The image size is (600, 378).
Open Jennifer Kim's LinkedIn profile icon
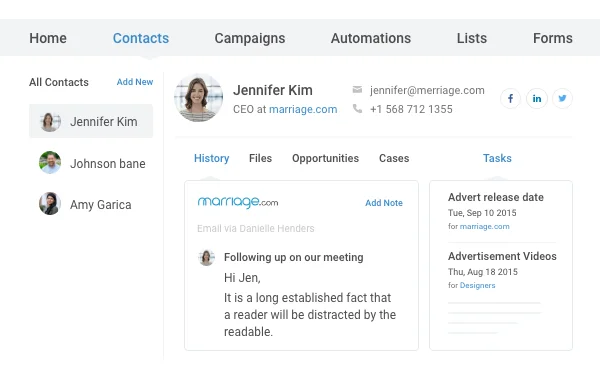pyautogui.click(x=537, y=99)
